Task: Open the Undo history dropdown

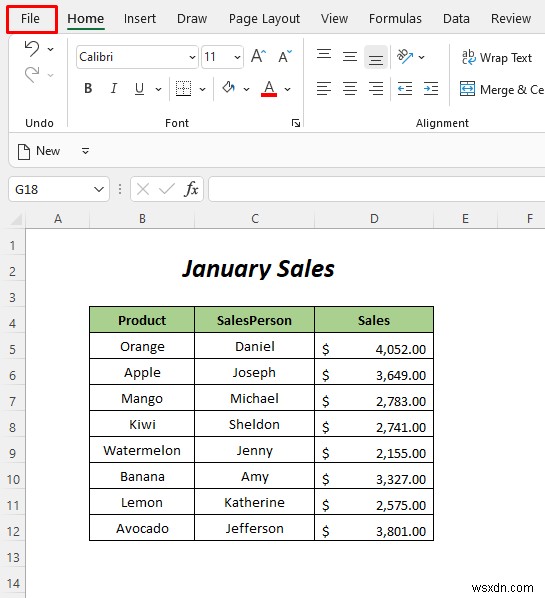Action: click(x=50, y=49)
